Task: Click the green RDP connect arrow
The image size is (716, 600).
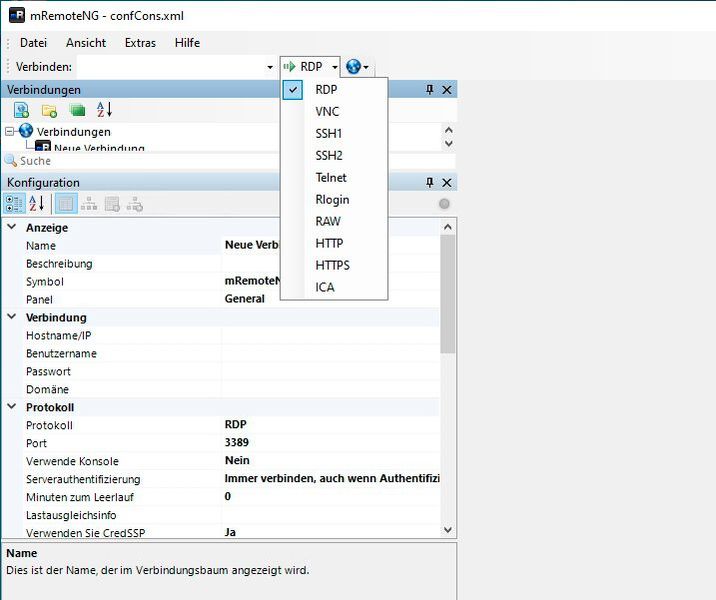Action: click(x=290, y=67)
